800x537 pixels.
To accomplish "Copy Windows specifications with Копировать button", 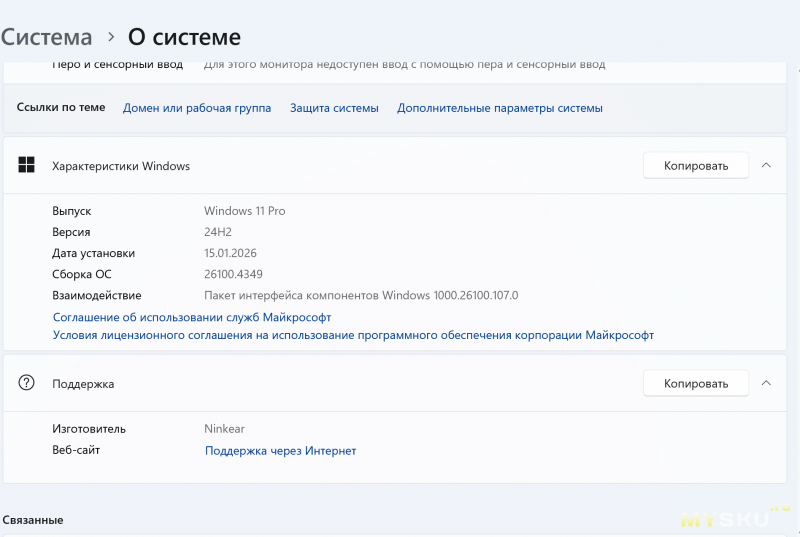I will (695, 165).
